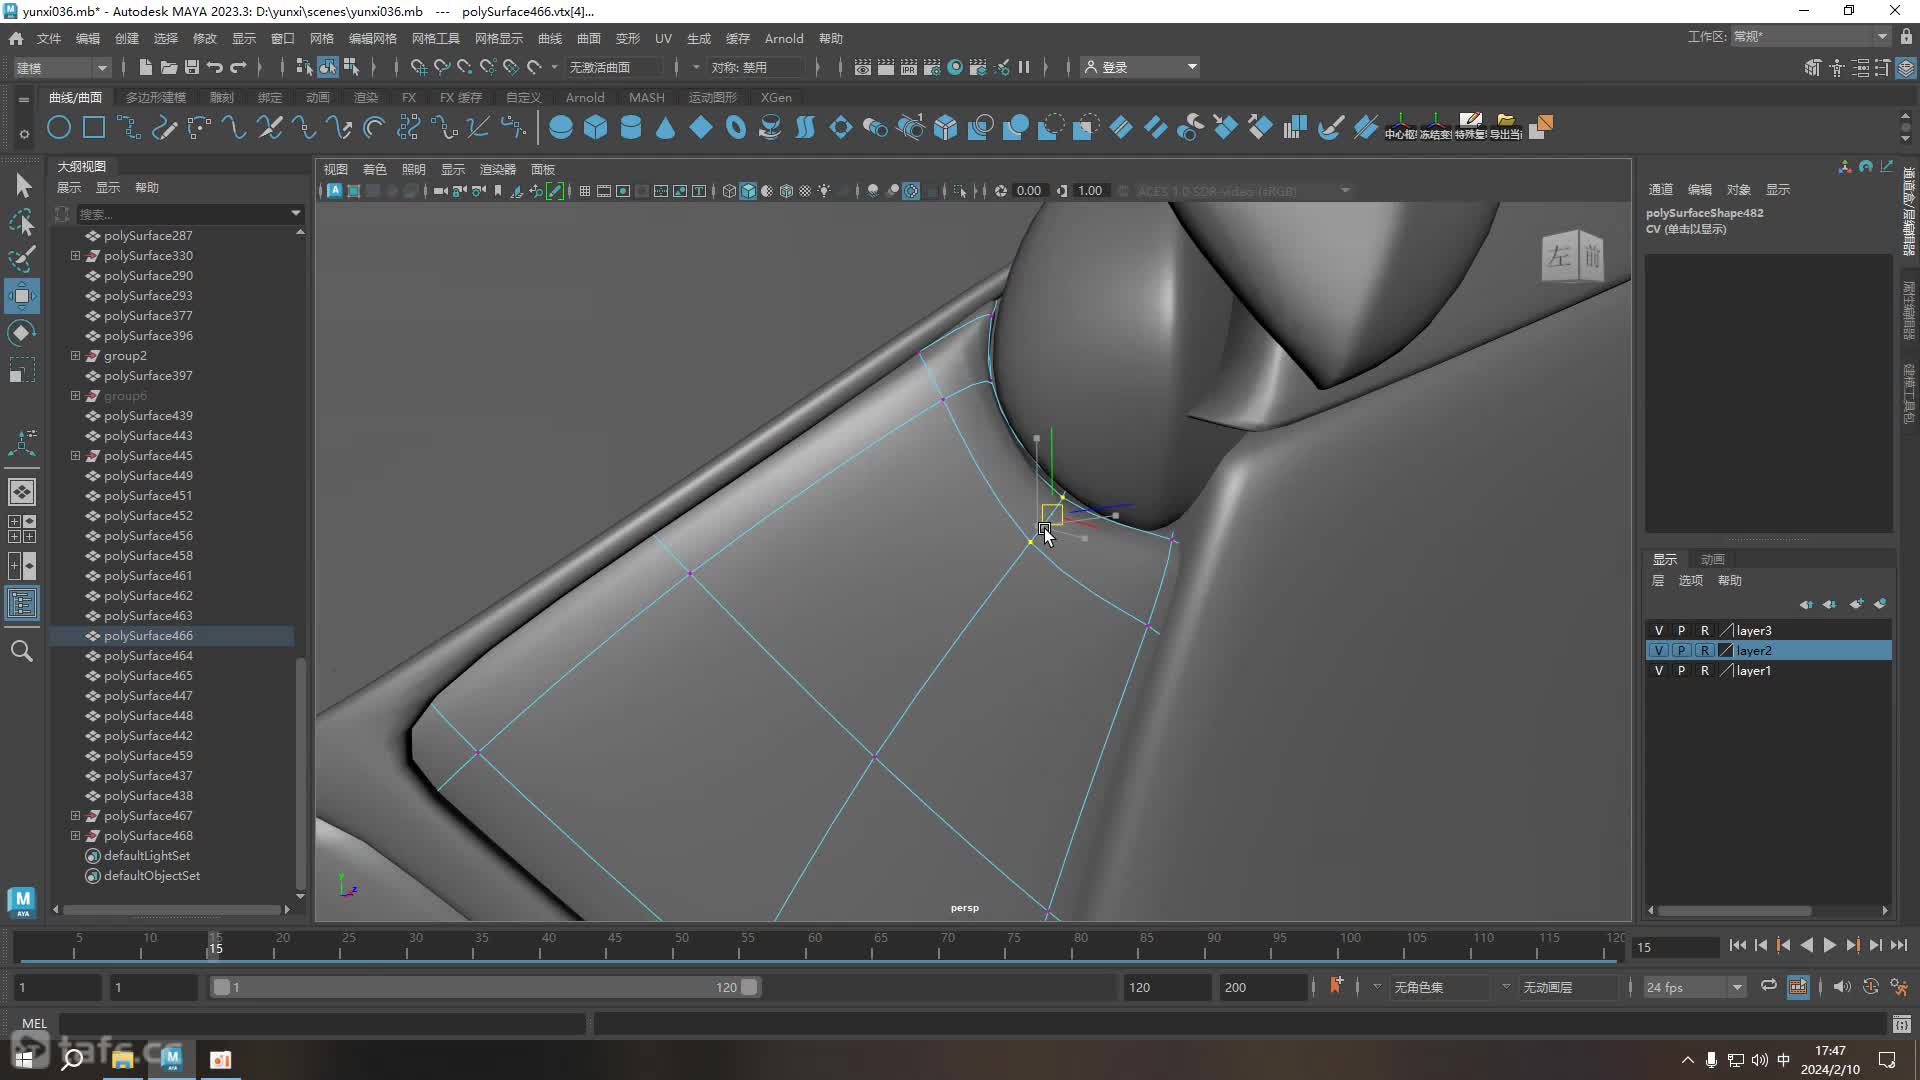
Task: Open the channel box 通道 menu
Action: tap(1660, 190)
